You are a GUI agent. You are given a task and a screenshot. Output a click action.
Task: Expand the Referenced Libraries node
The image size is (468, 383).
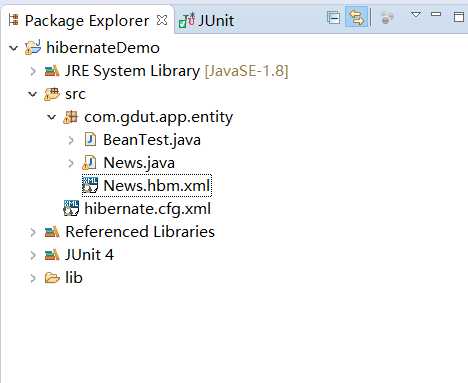(x=33, y=232)
